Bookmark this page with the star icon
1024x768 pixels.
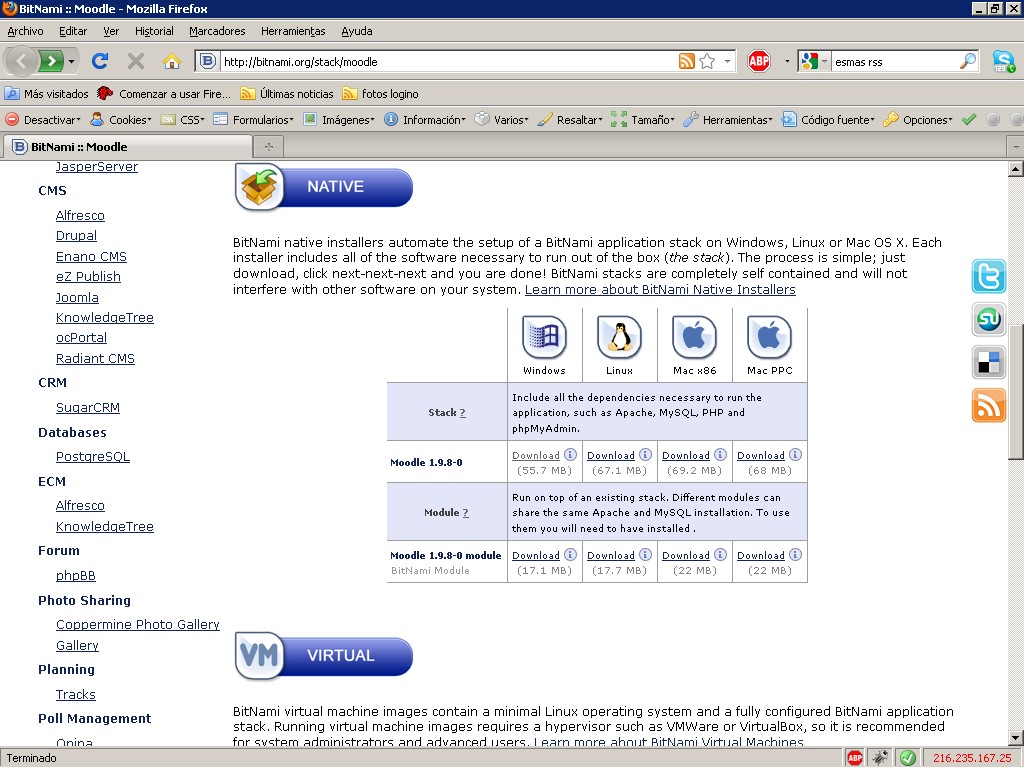pyautogui.click(x=707, y=61)
